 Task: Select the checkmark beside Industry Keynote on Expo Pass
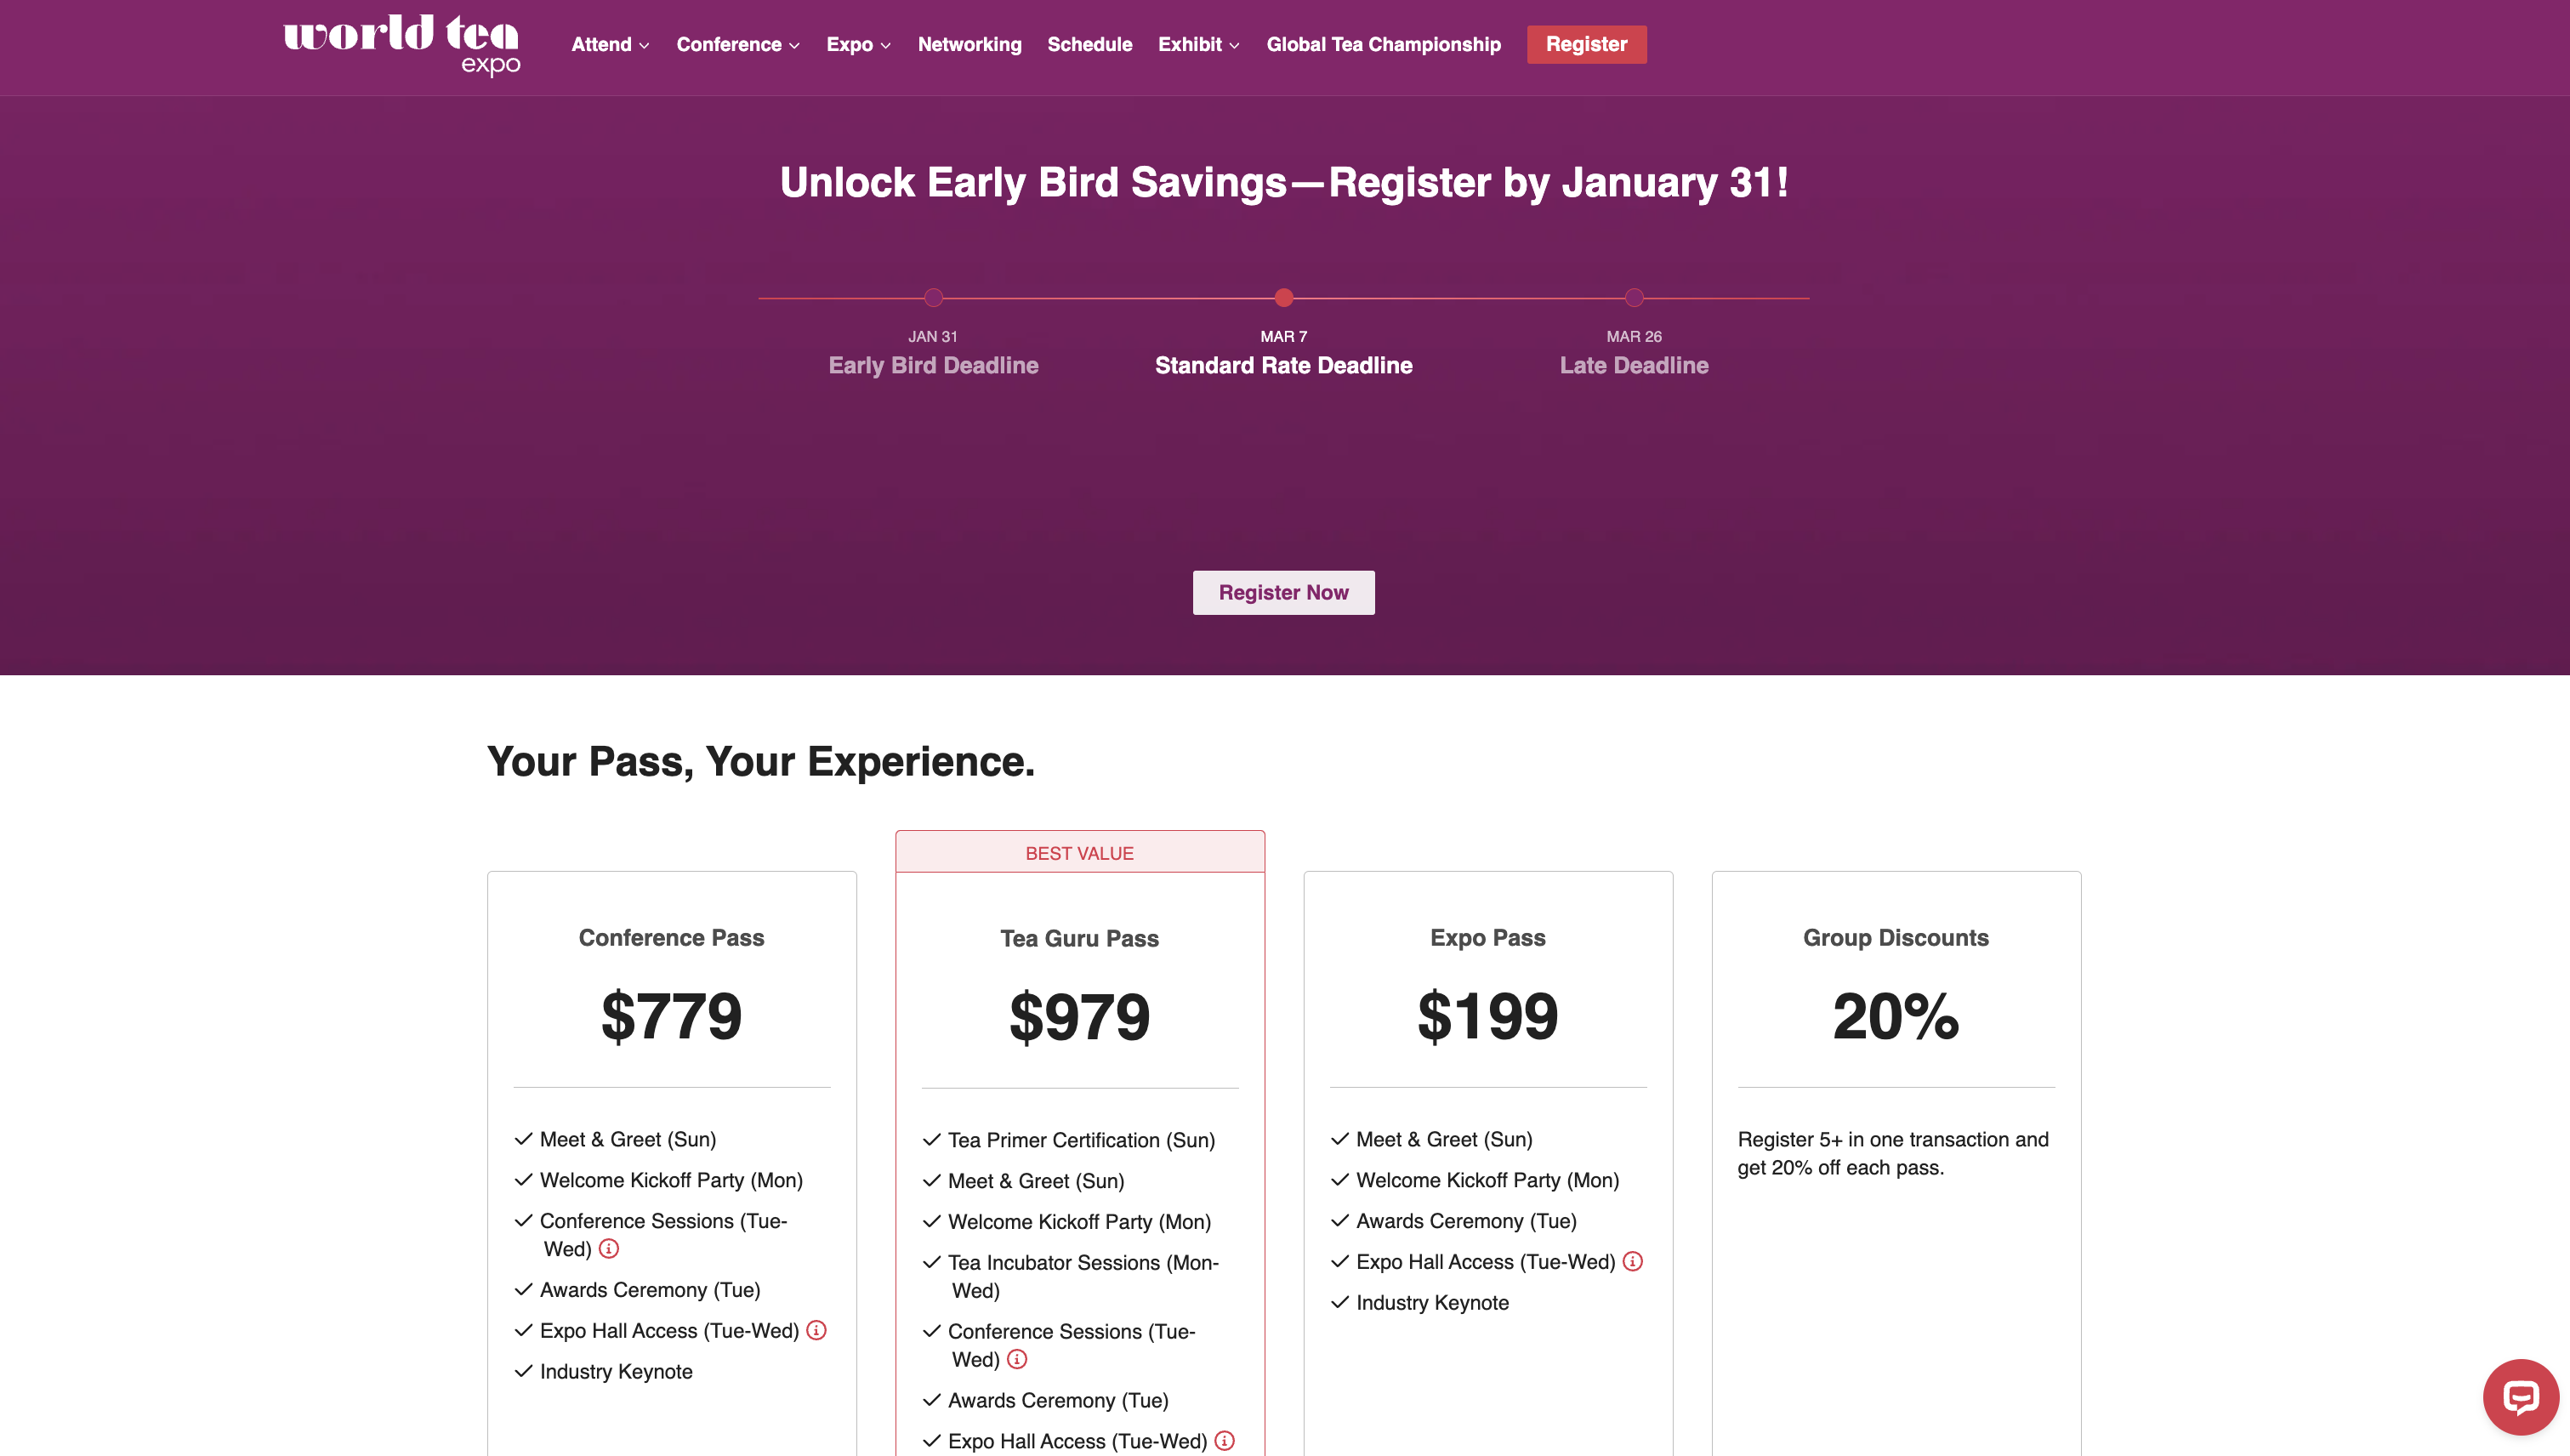(x=1339, y=1302)
